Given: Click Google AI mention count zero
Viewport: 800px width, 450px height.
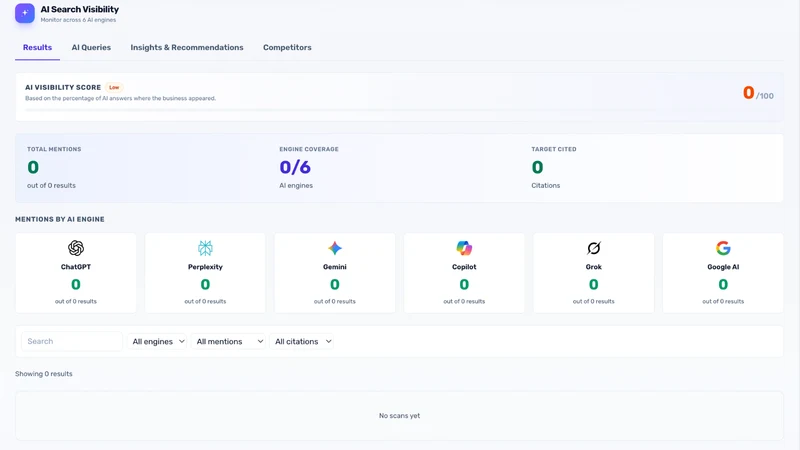Looking at the screenshot, I should tap(723, 284).
